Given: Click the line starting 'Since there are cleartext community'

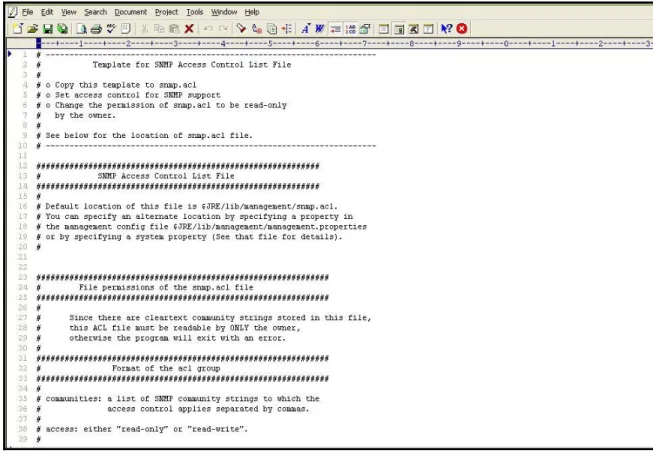Looking at the screenshot, I should (x=220, y=318).
